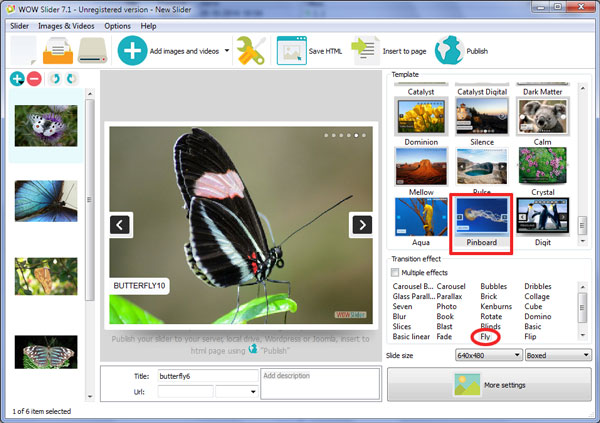Click the Publish globe icon
The height and width of the screenshot is (423, 600).
449,51
